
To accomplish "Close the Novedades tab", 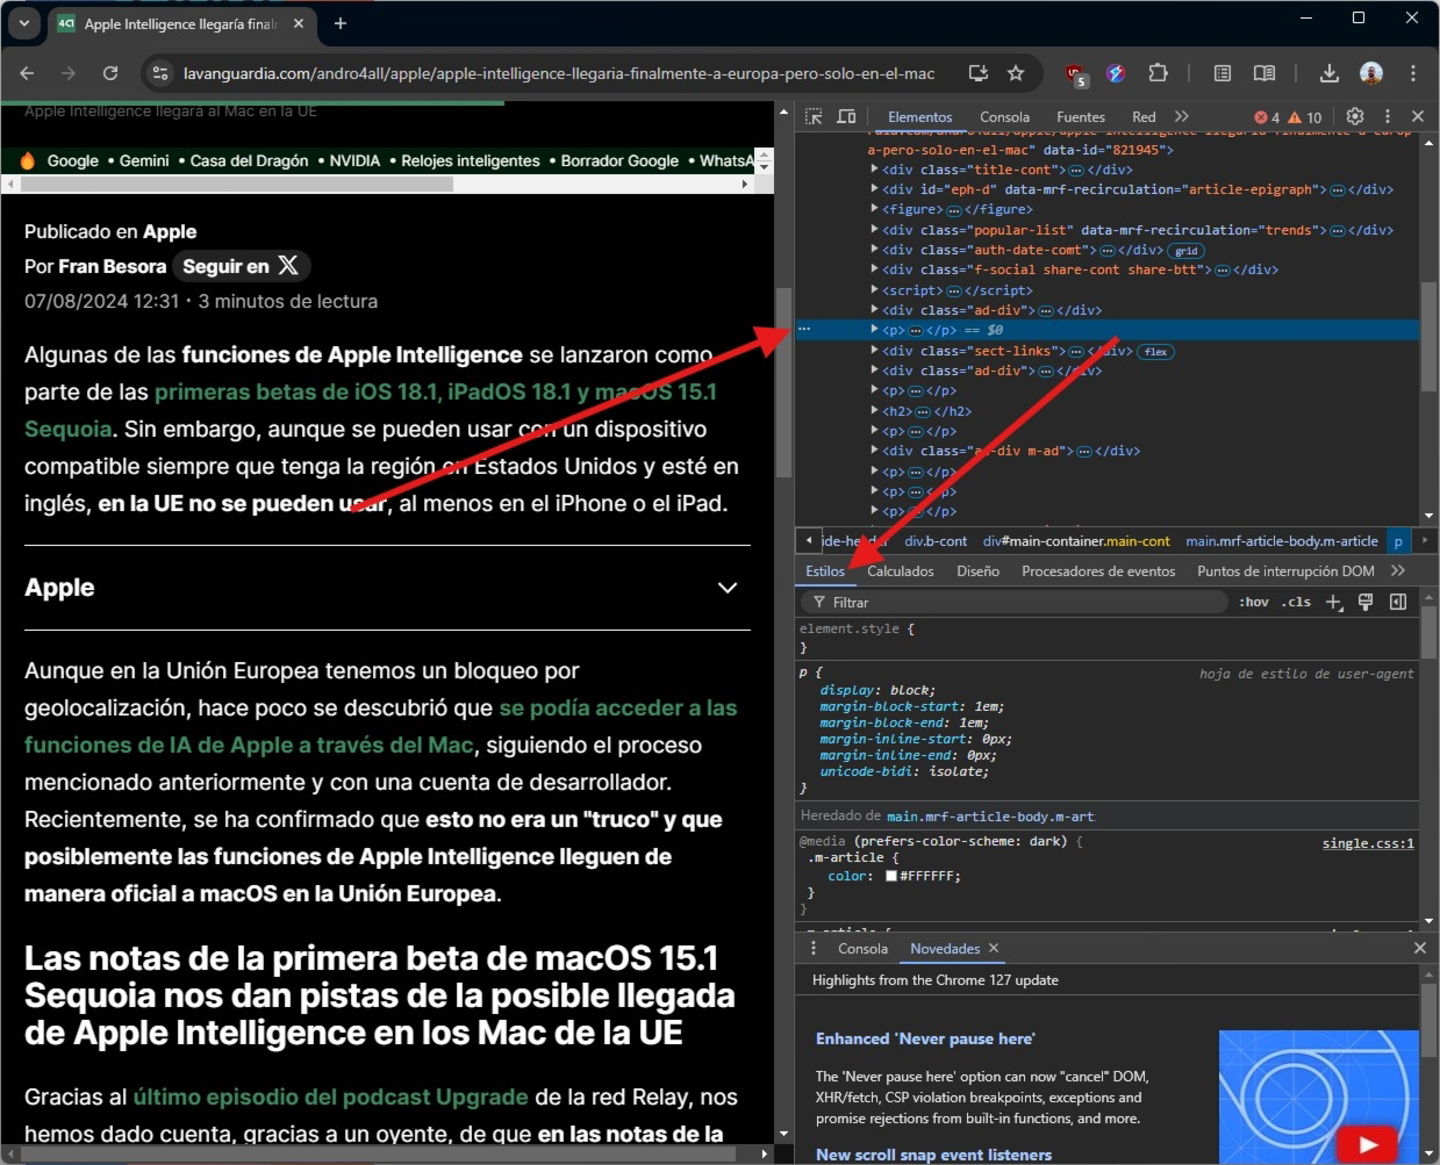I will click(x=993, y=948).
